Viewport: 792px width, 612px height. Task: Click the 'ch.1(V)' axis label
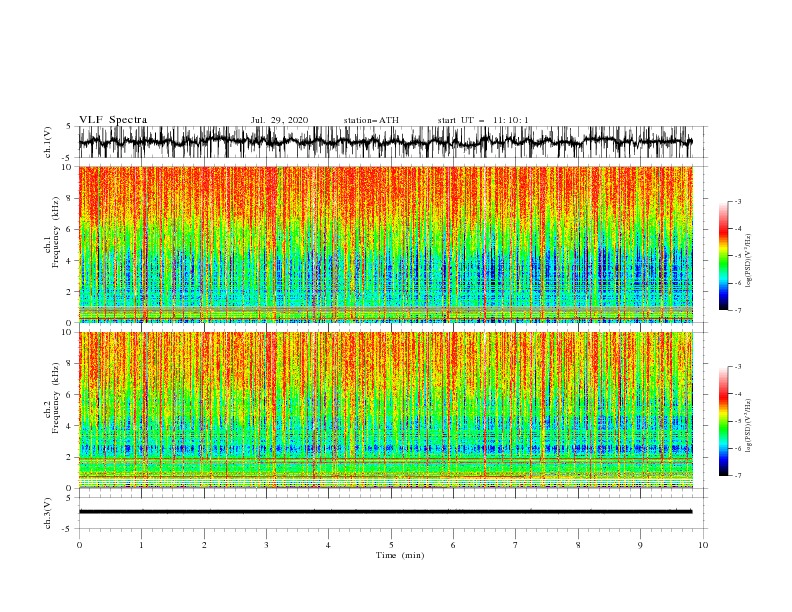pyautogui.click(x=48, y=142)
